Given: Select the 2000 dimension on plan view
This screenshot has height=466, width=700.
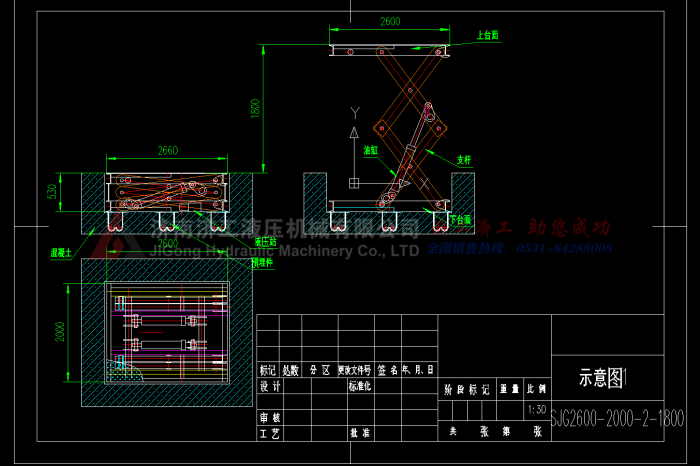Looking at the screenshot, I should pyautogui.click(x=61, y=331).
